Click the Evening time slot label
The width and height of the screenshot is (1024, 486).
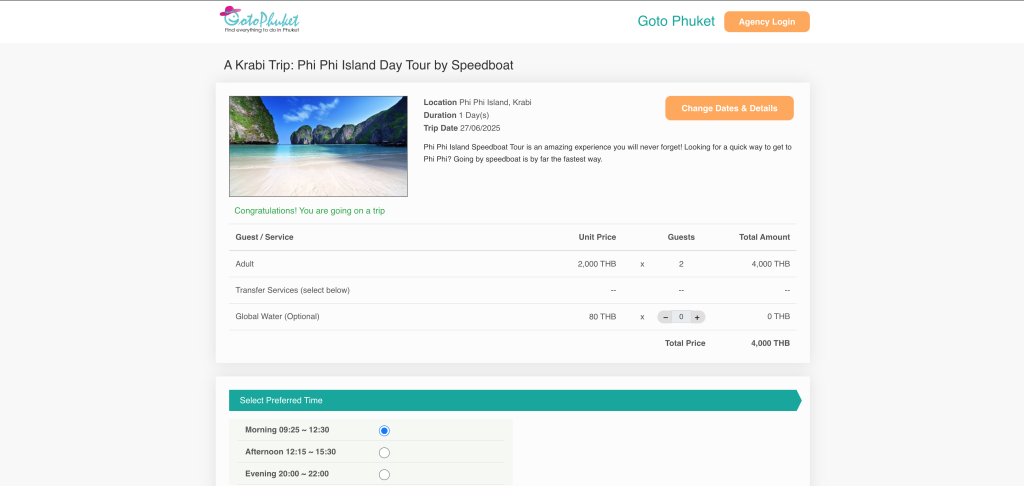(287, 474)
